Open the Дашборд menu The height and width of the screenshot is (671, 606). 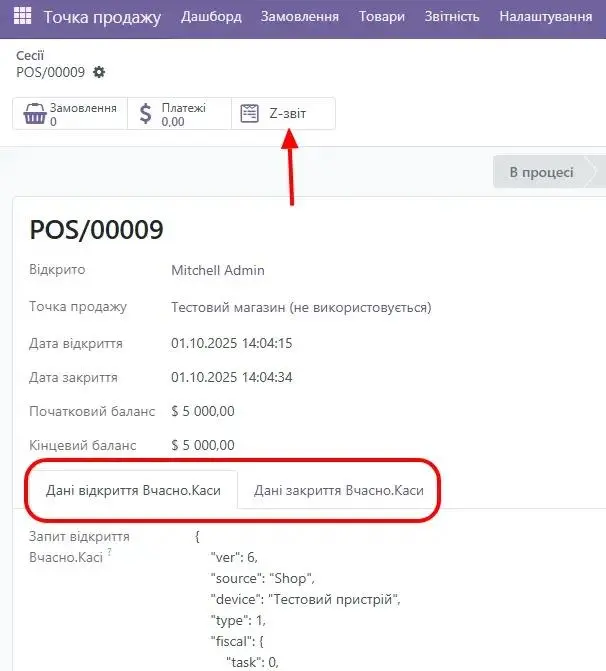[x=211, y=17]
